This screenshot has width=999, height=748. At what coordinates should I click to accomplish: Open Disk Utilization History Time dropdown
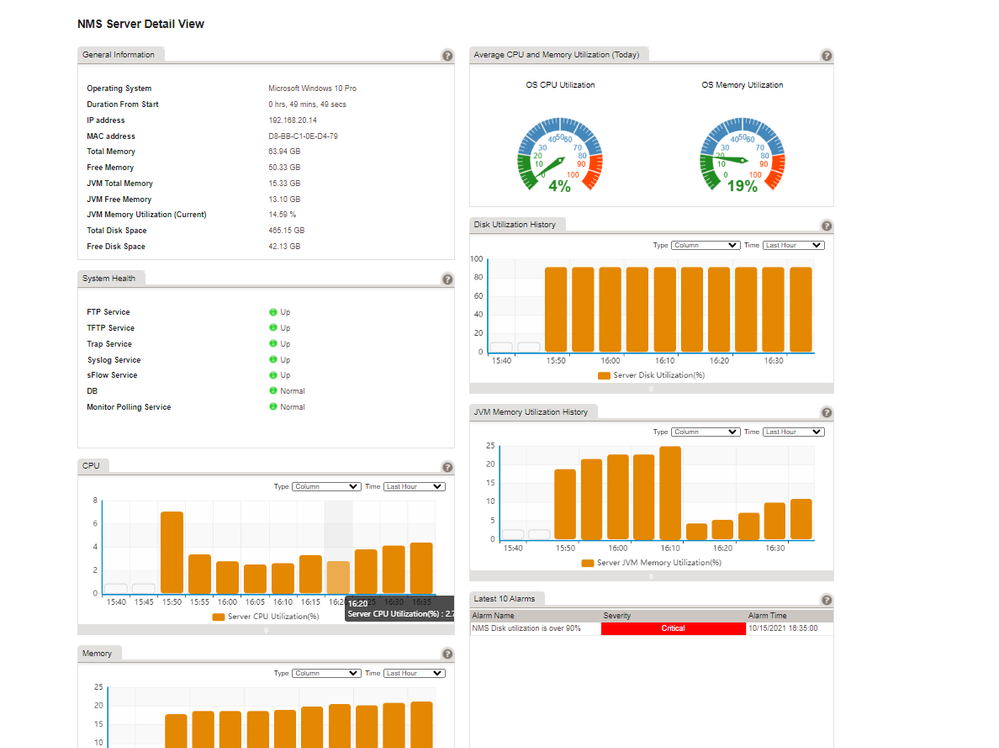point(793,245)
